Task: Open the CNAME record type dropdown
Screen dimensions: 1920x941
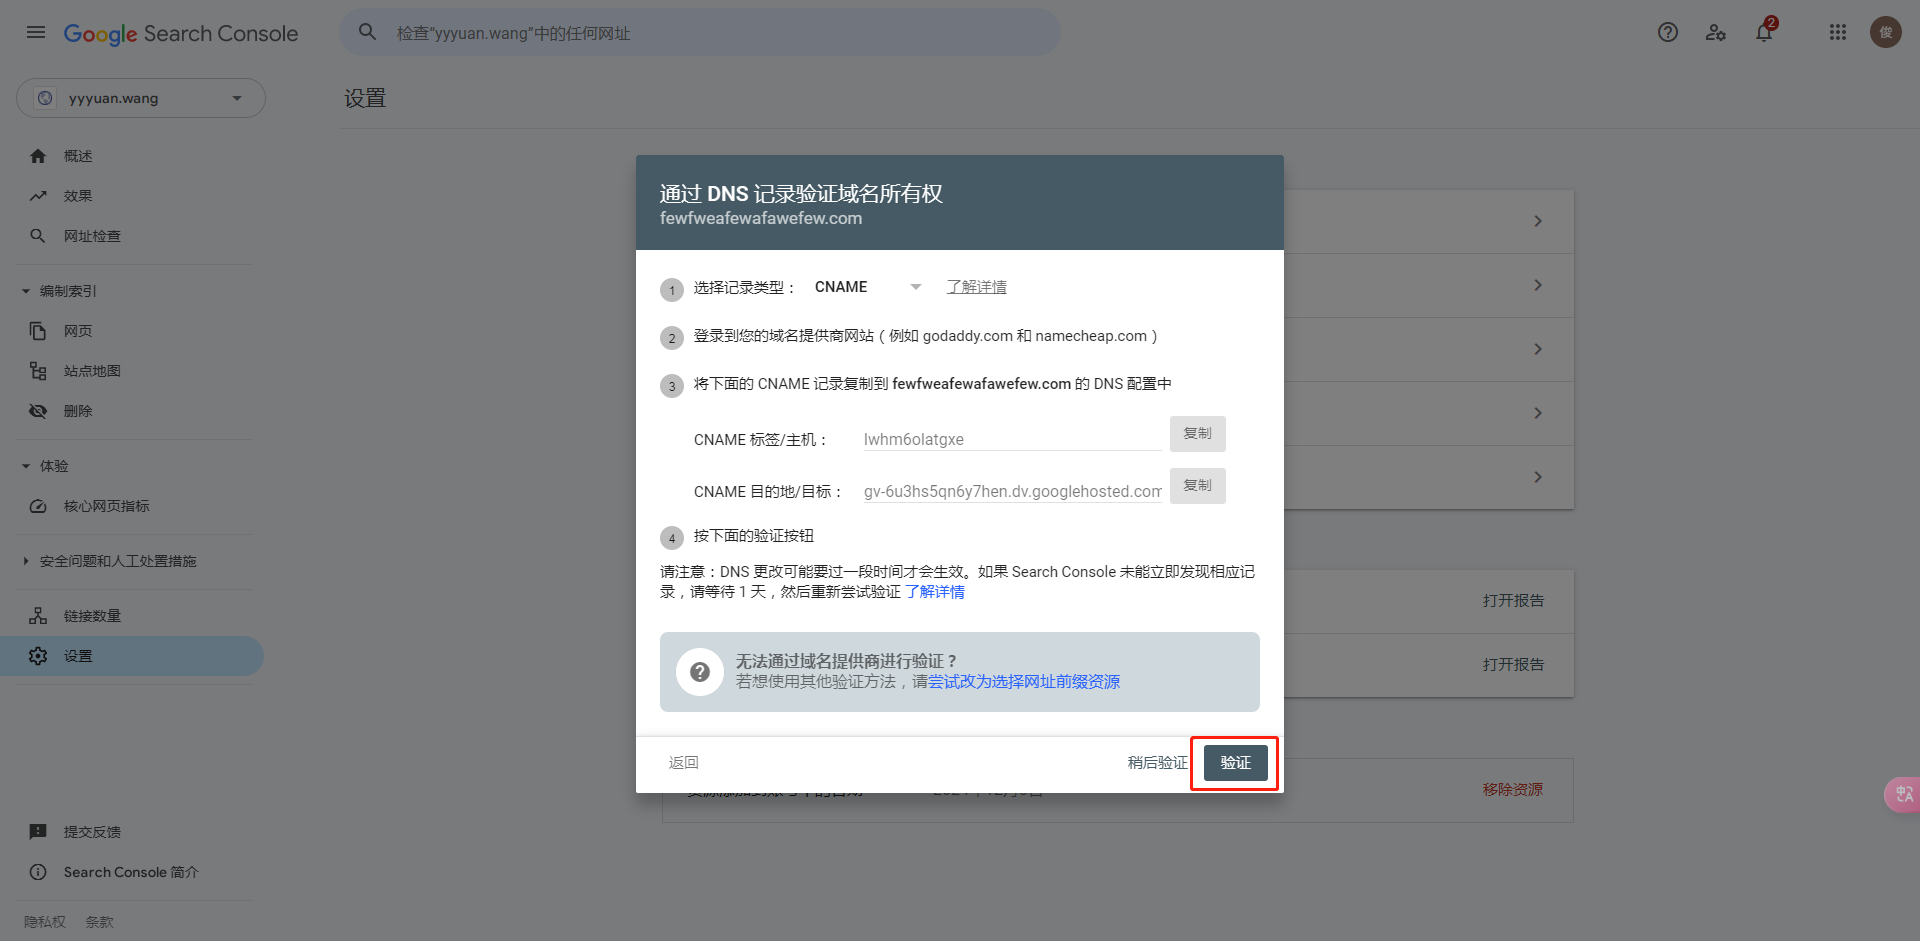Action: coord(868,287)
